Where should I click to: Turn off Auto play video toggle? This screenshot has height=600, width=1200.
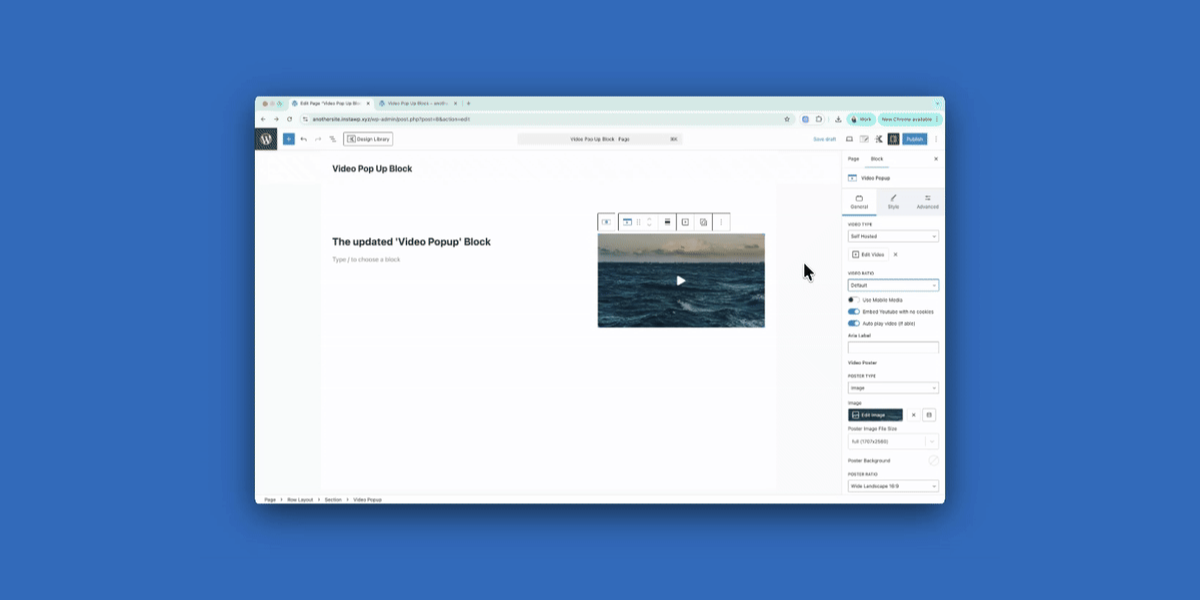coord(854,324)
